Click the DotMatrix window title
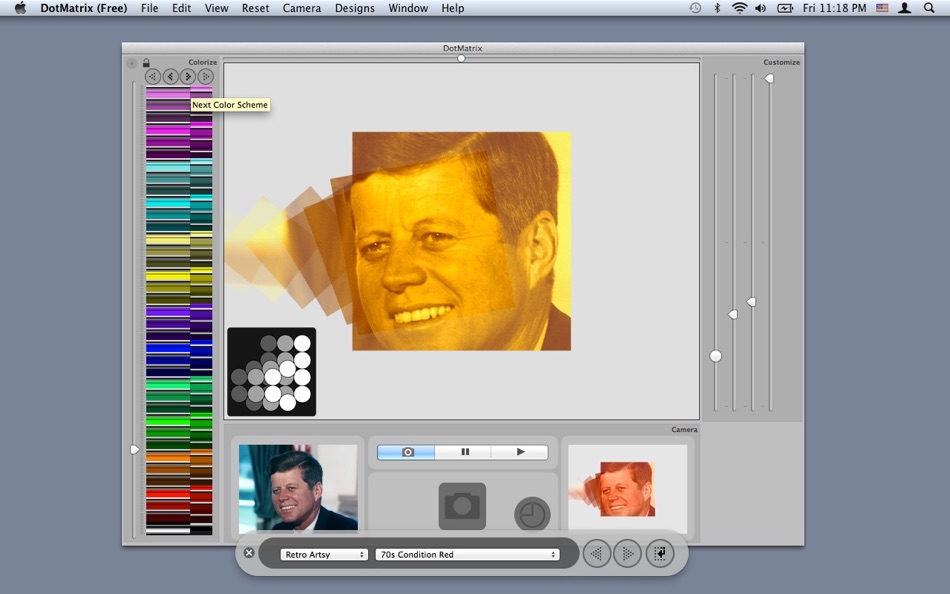This screenshot has height=594, width=950. (462, 48)
